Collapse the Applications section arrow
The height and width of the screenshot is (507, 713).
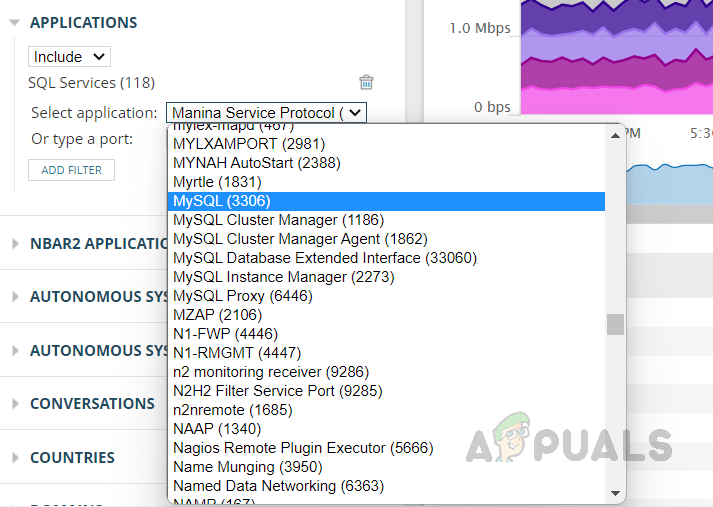[14, 22]
